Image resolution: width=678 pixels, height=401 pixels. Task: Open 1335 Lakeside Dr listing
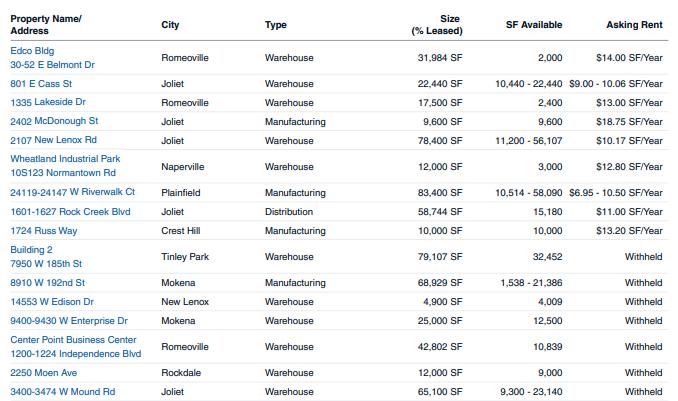47,102
